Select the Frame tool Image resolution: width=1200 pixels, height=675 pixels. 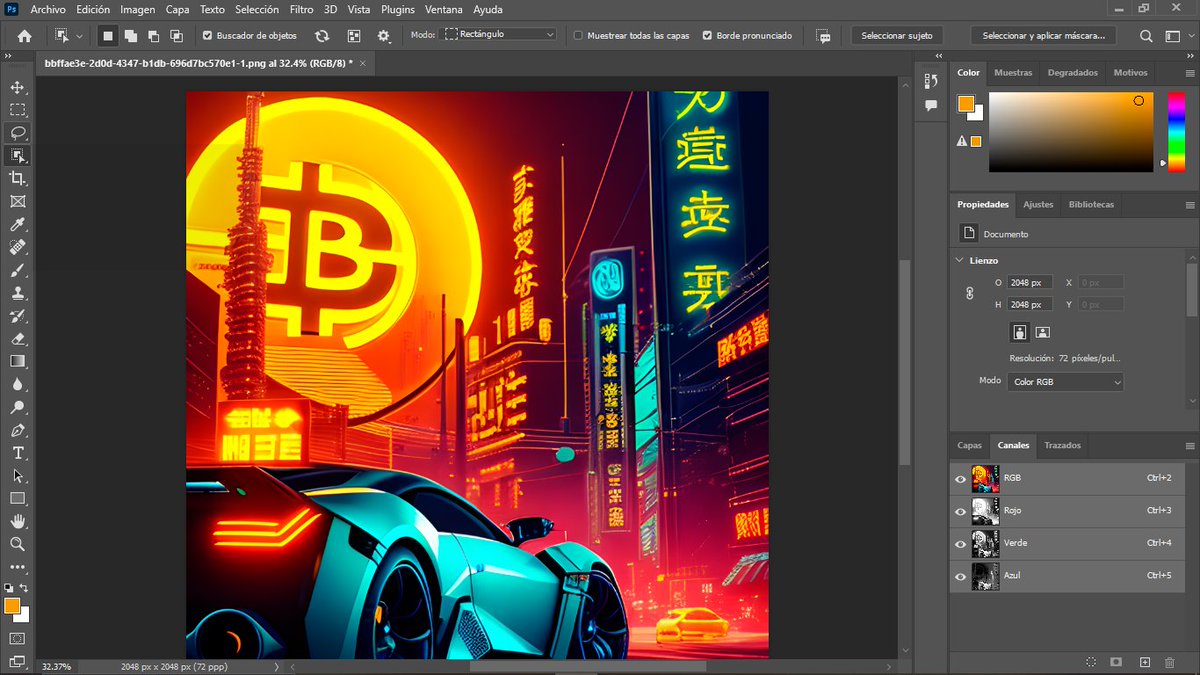pyautogui.click(x=18, y=201)
